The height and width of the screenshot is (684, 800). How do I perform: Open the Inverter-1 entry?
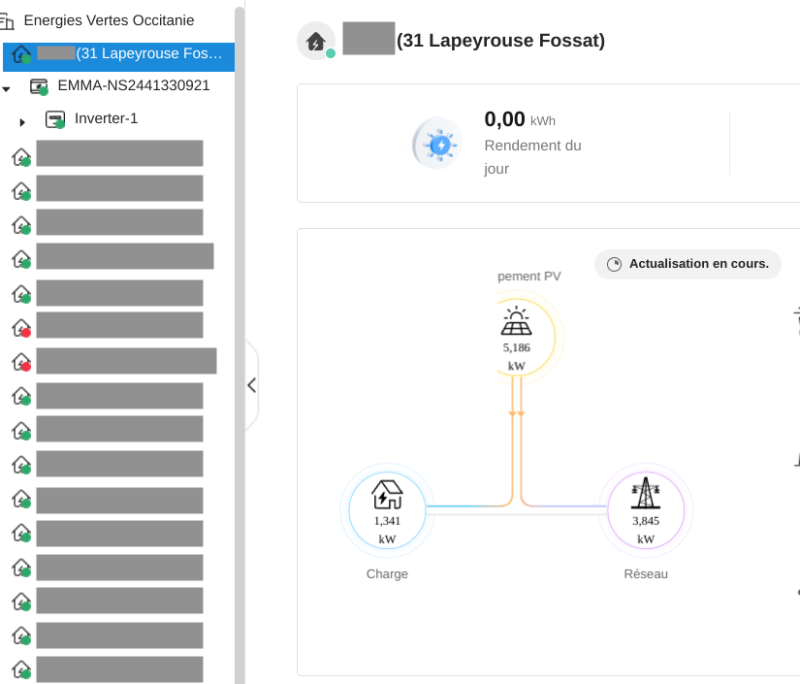(106, 119)
